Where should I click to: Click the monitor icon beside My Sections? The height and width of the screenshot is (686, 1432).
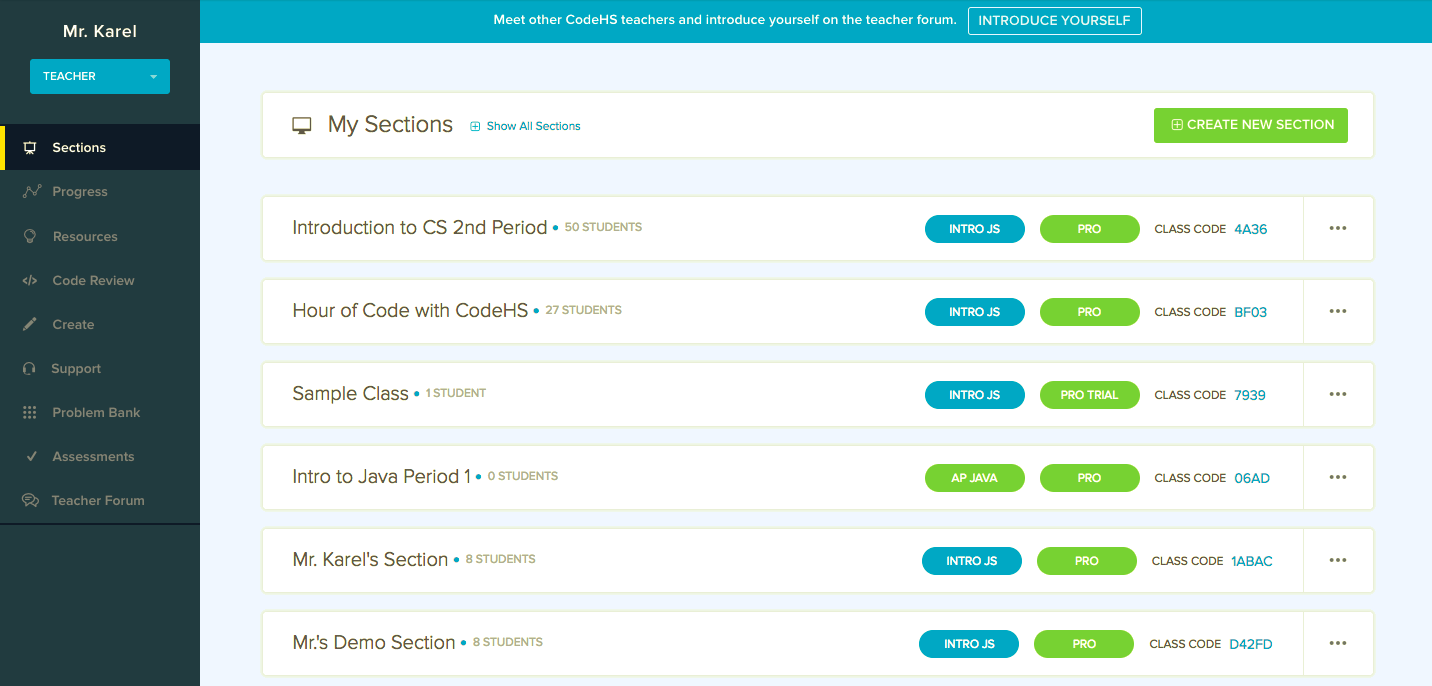[301, 124]
